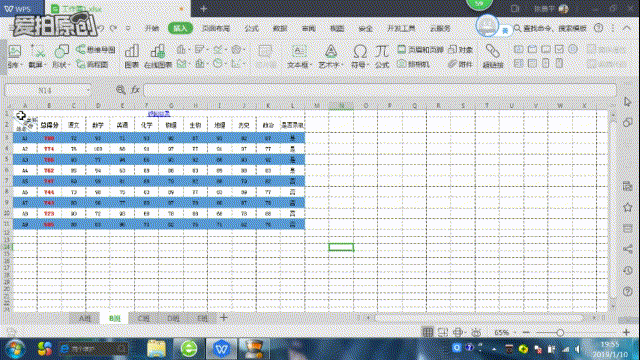
Task: Open the quick access toolbar customize arrow
Action: pyautogui.click(x=128, y=28)
